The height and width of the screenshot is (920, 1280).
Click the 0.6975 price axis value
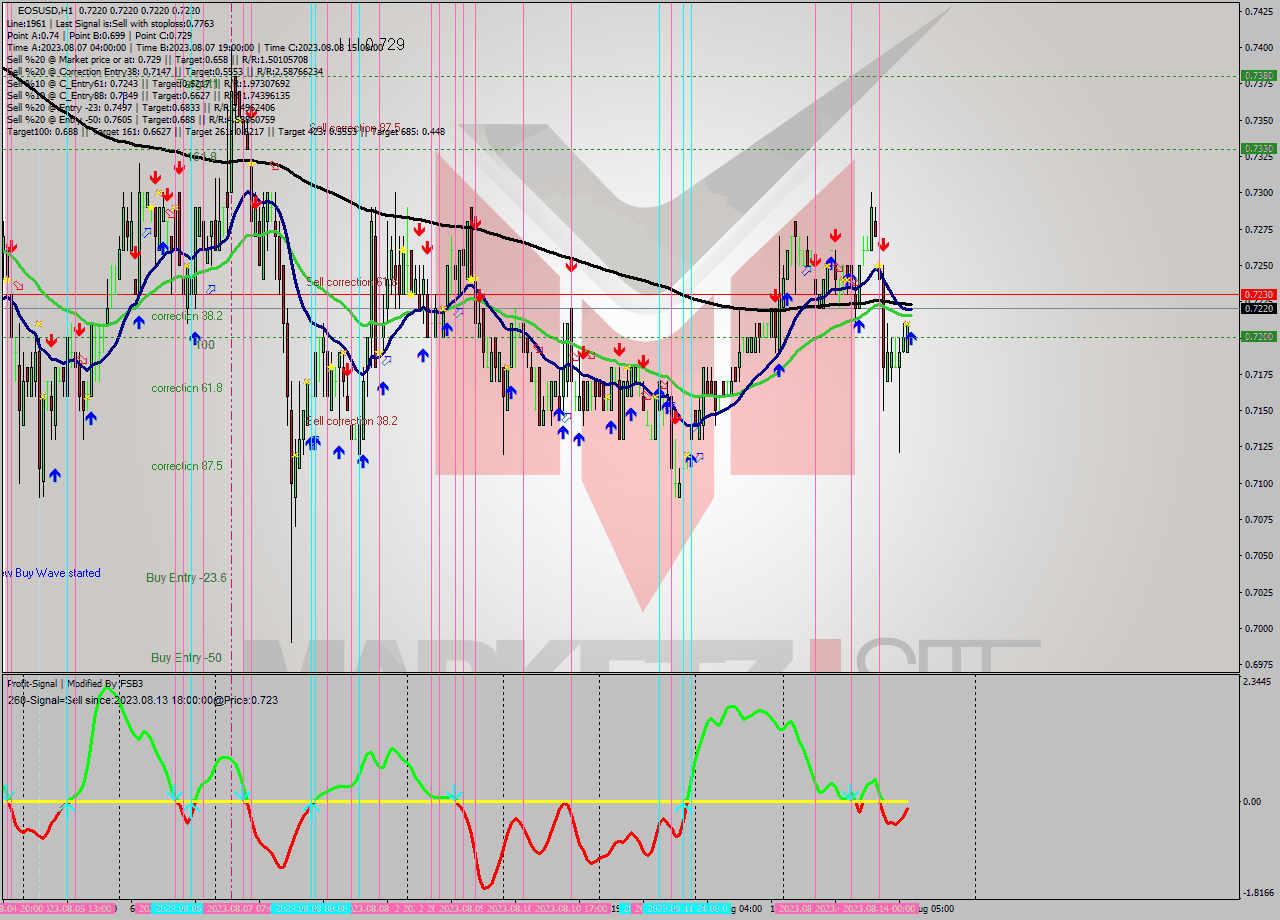1258,665
